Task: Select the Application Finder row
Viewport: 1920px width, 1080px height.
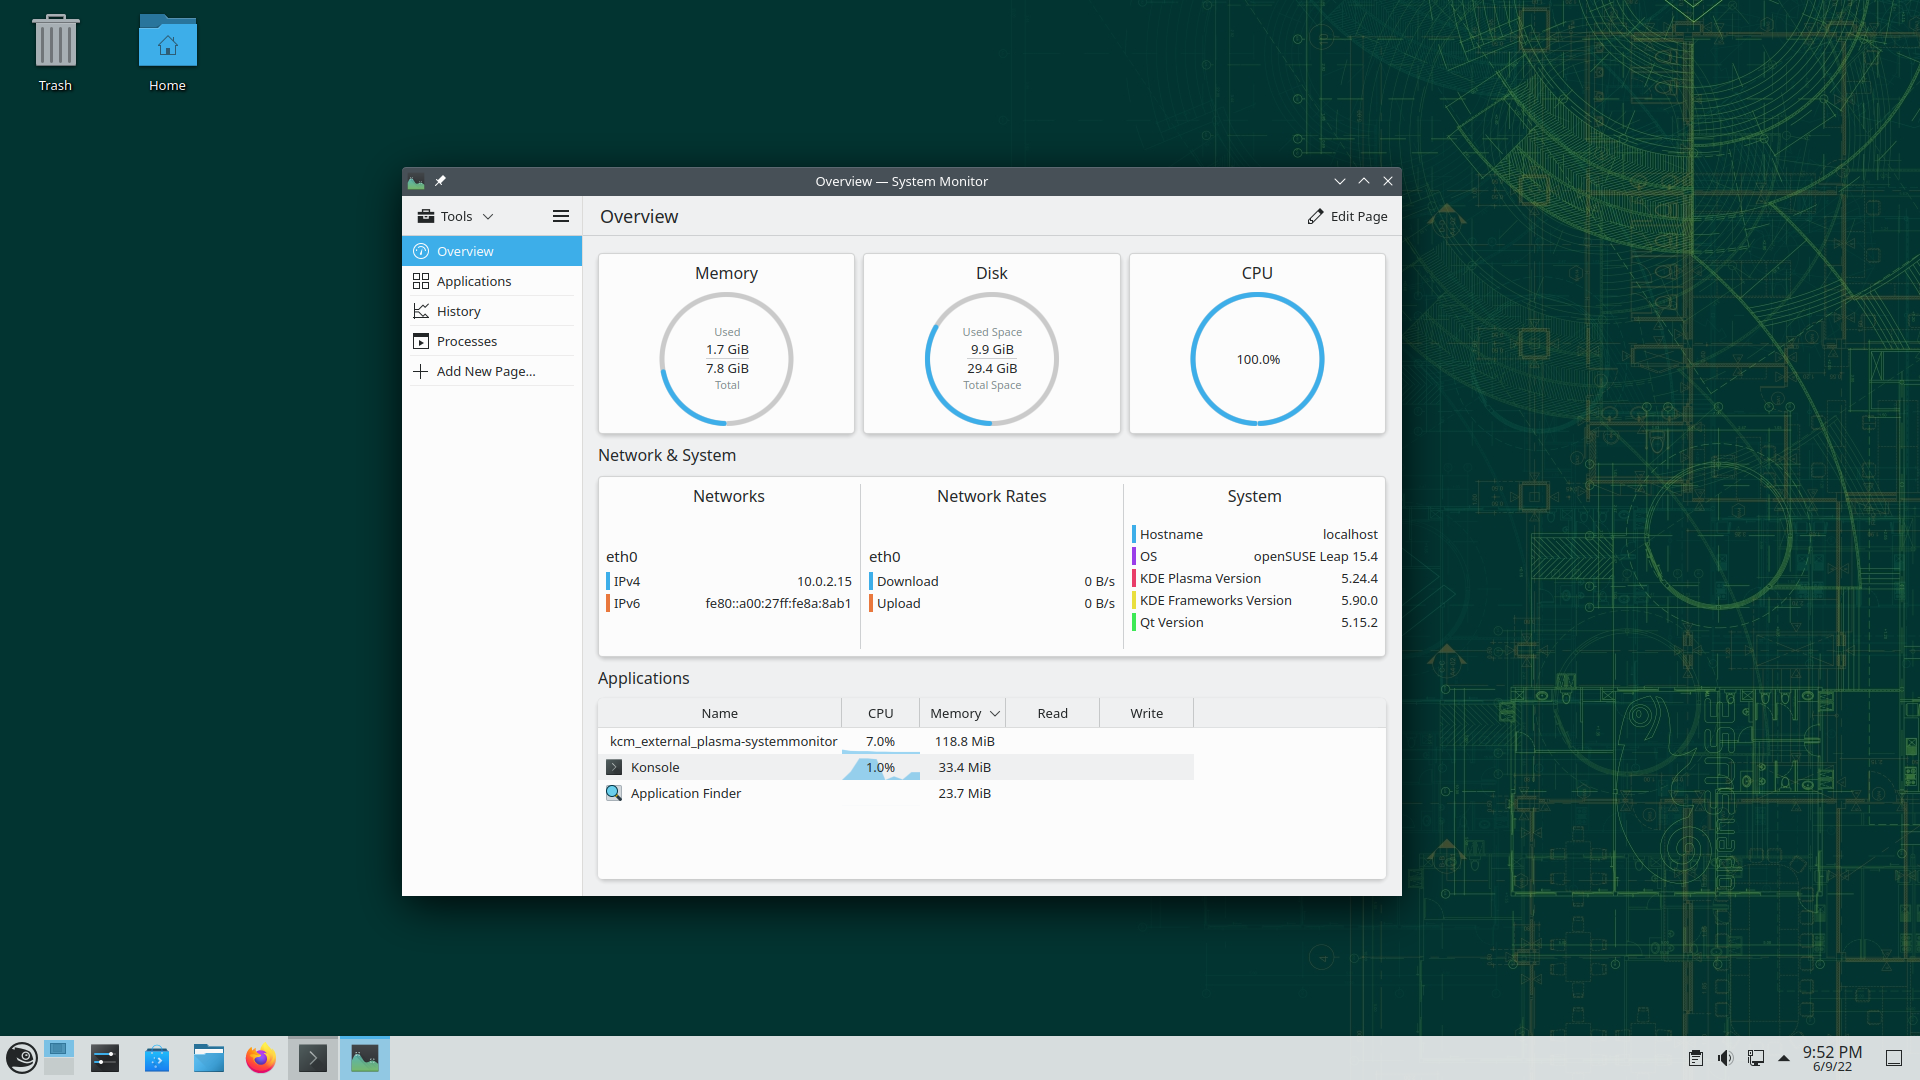Action: coord(686,793)
